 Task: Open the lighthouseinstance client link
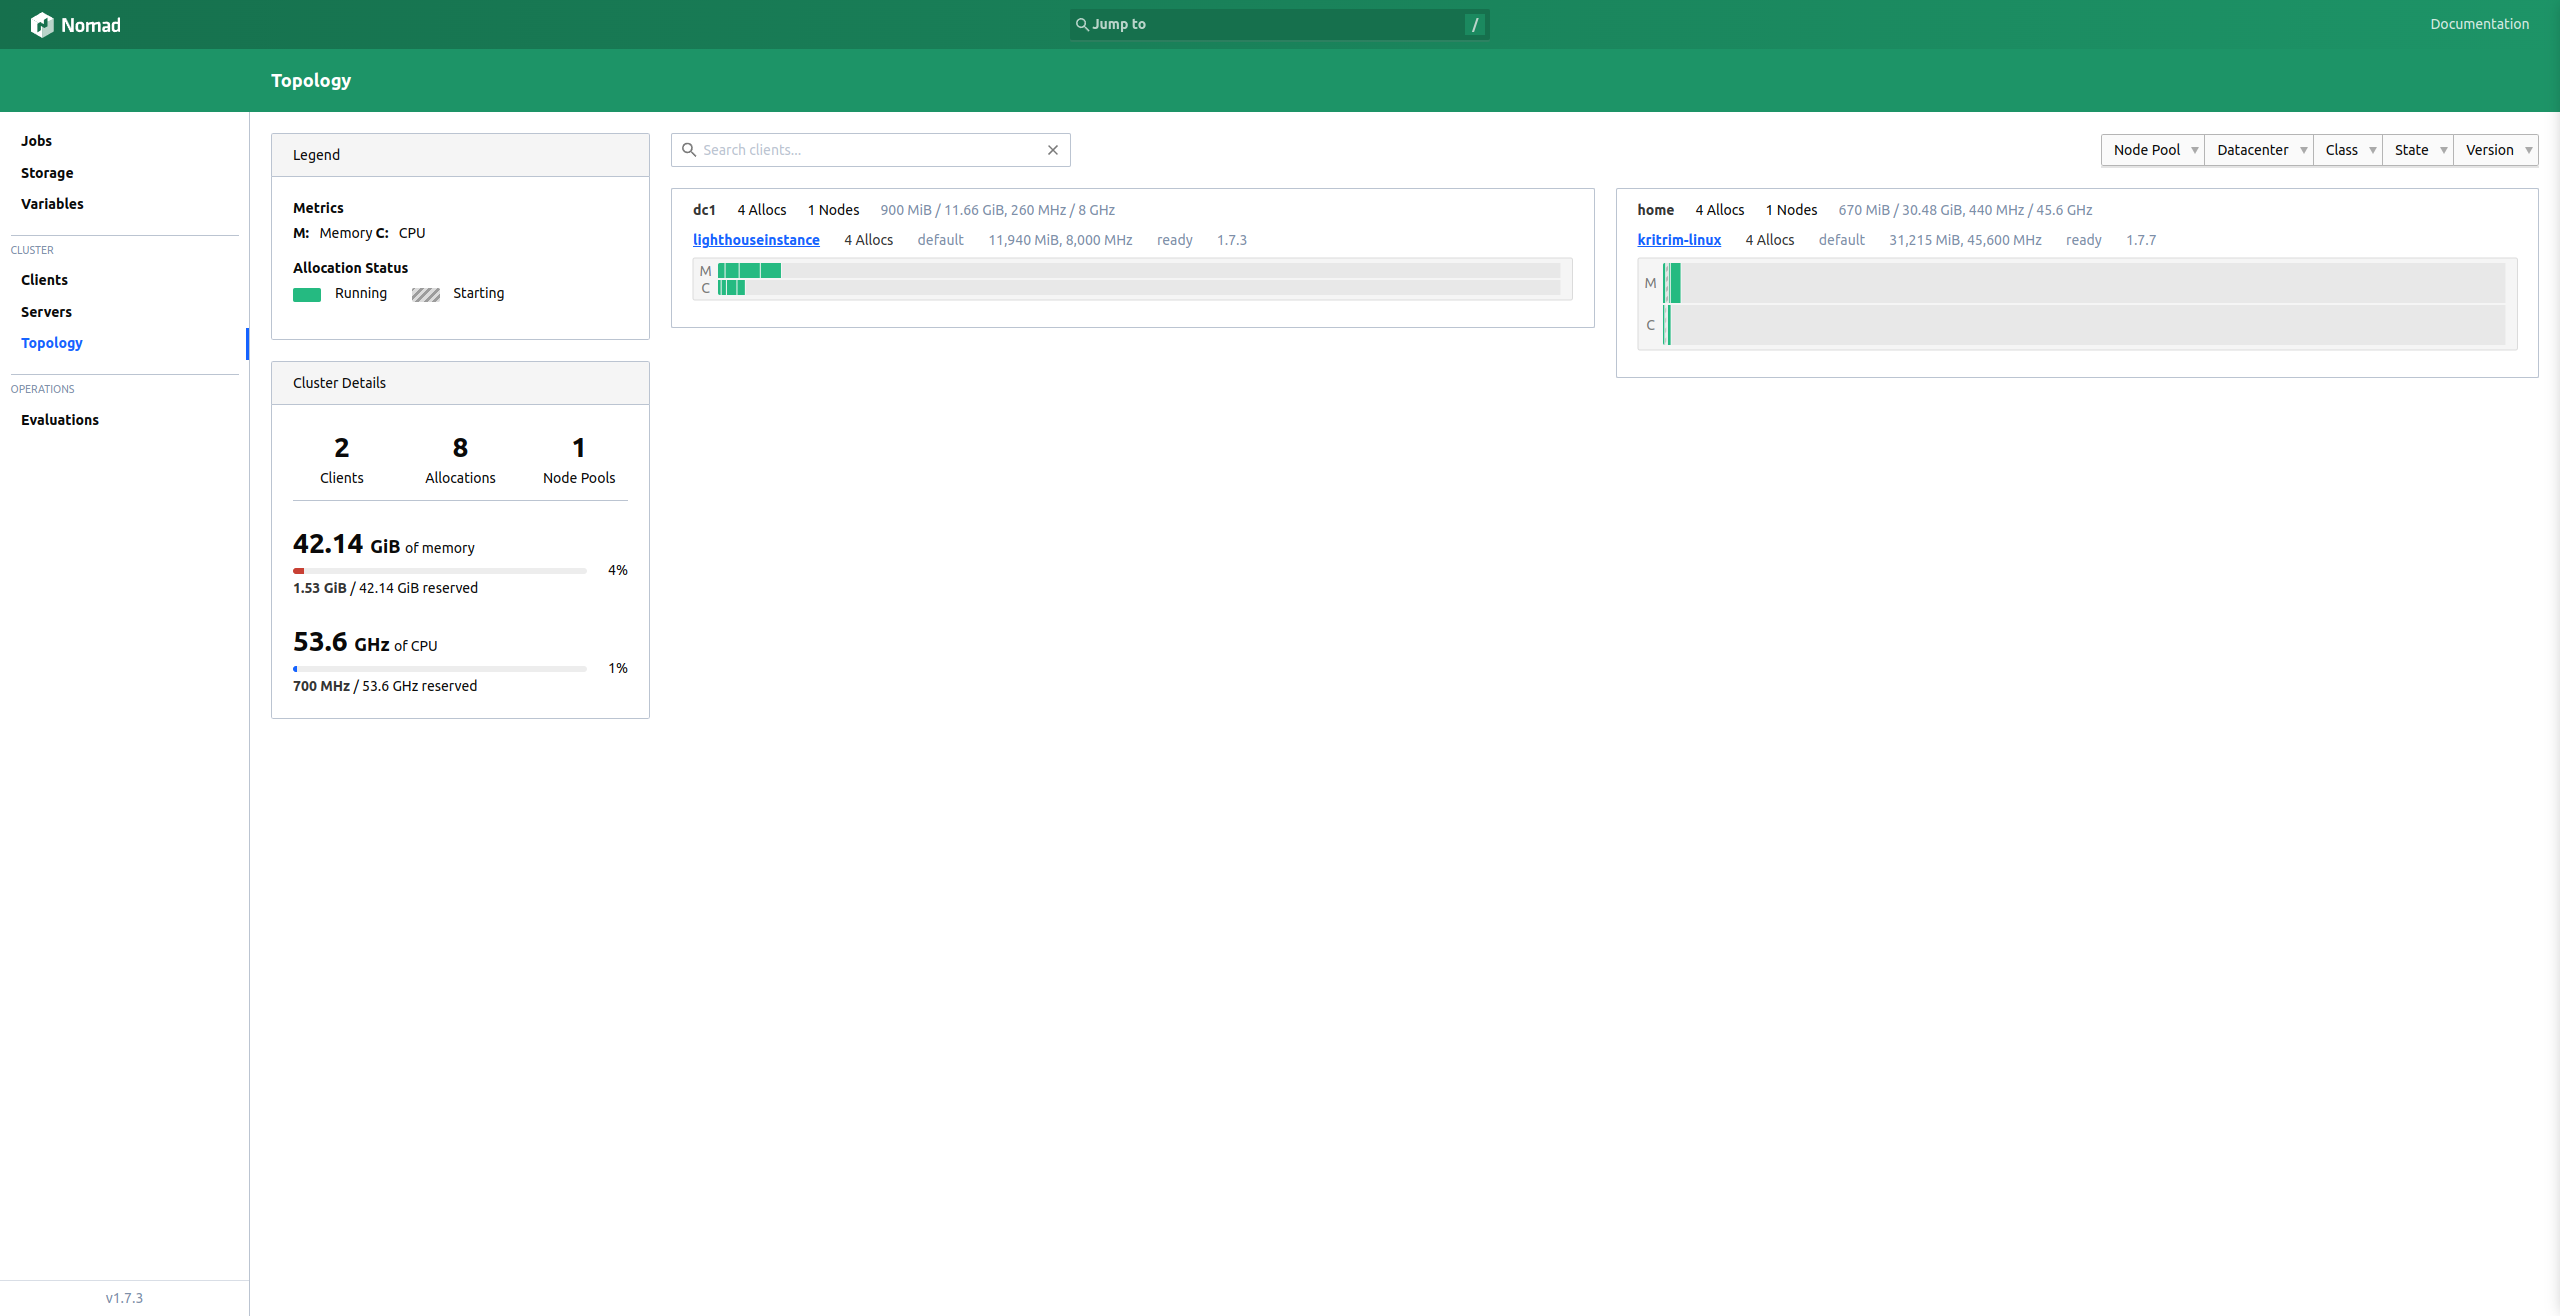coord(756,240)
